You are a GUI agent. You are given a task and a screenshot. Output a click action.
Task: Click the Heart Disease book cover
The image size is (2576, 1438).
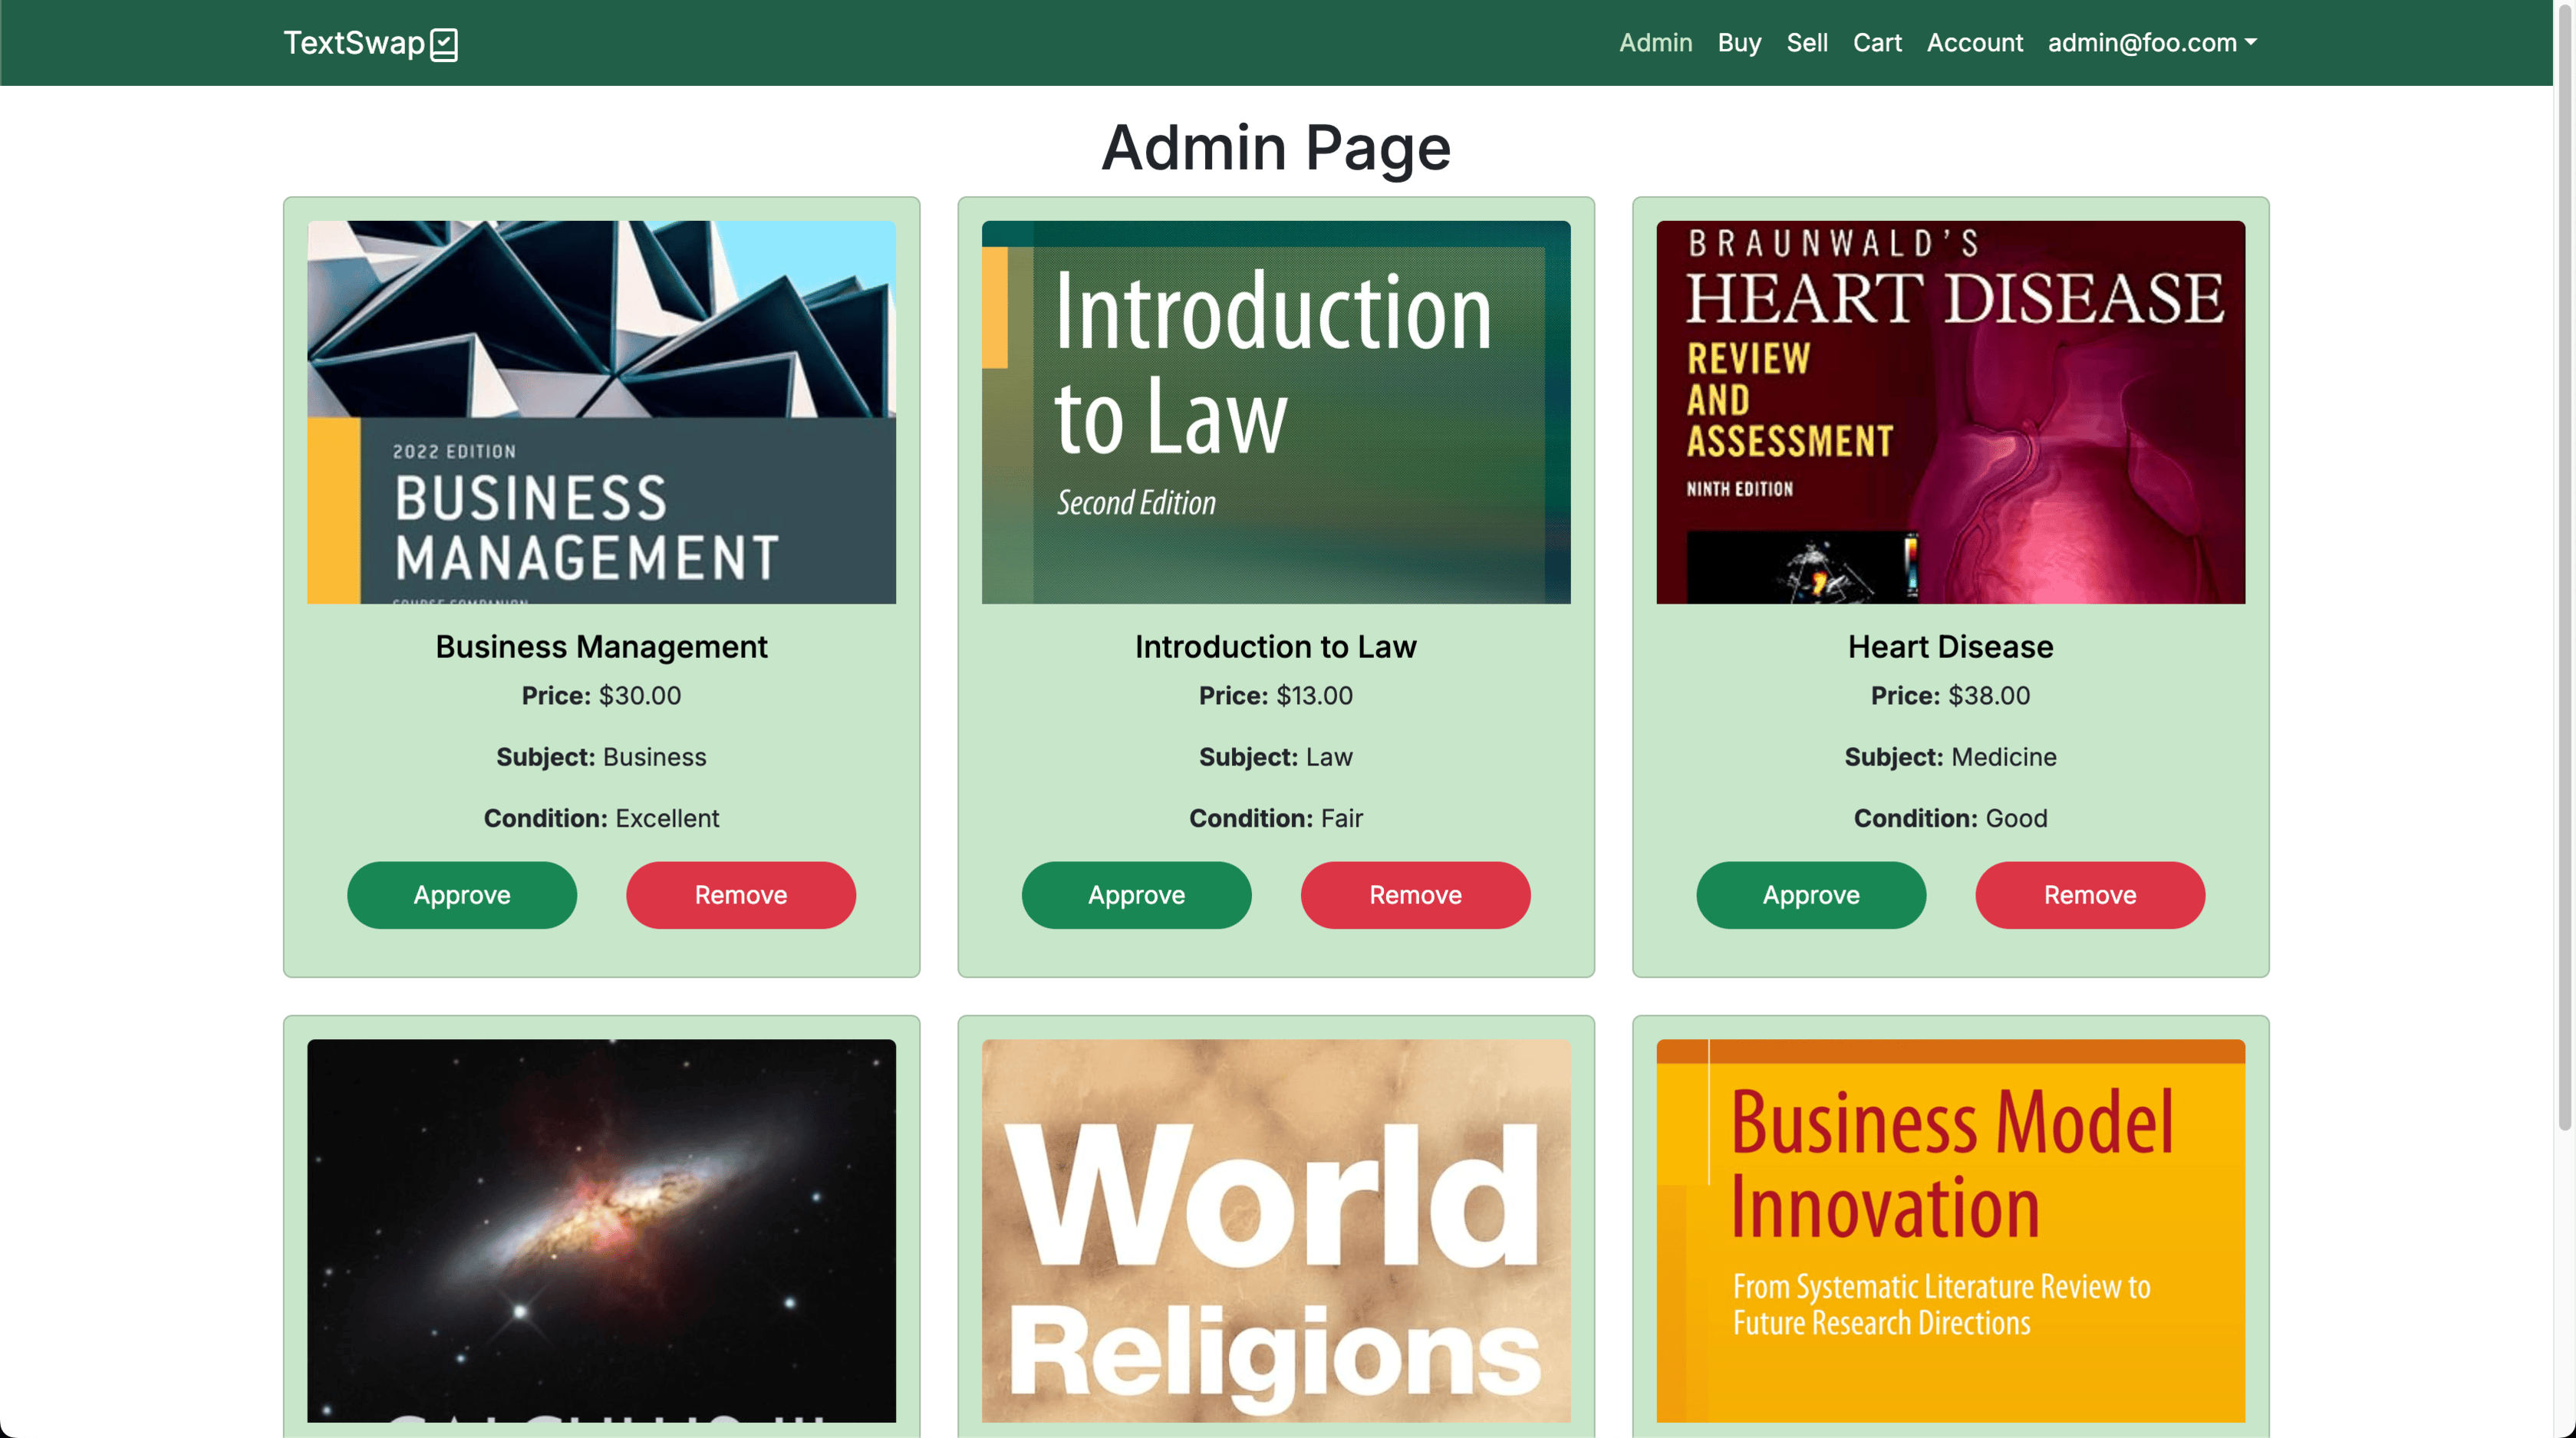pos(1950,412)
